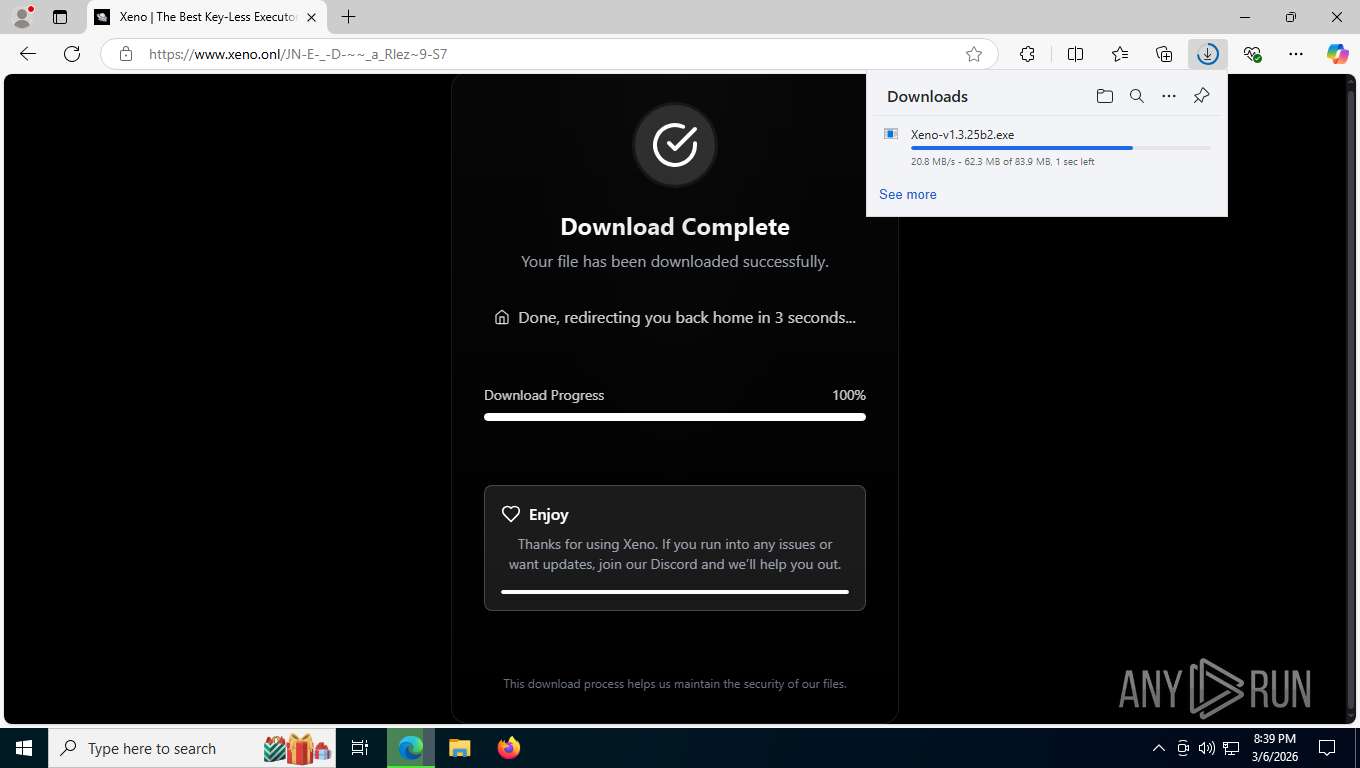Open more options in Downloads panel
This screenshot has height=768, width=1360.
tap(1169, 96)
